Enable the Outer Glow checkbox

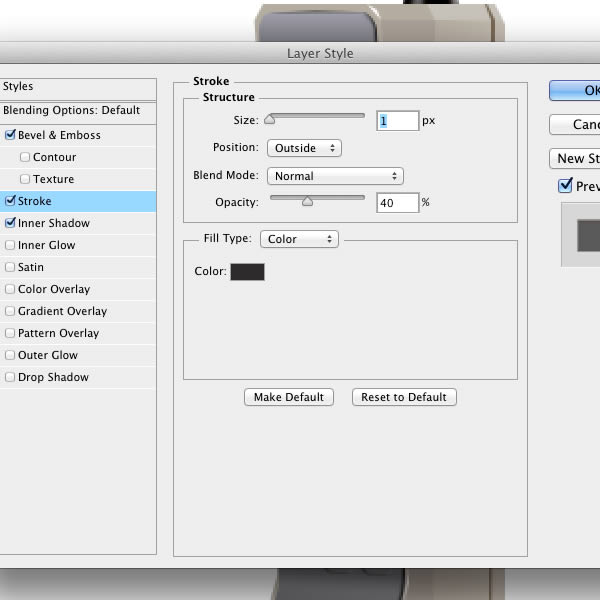point(10,355)
